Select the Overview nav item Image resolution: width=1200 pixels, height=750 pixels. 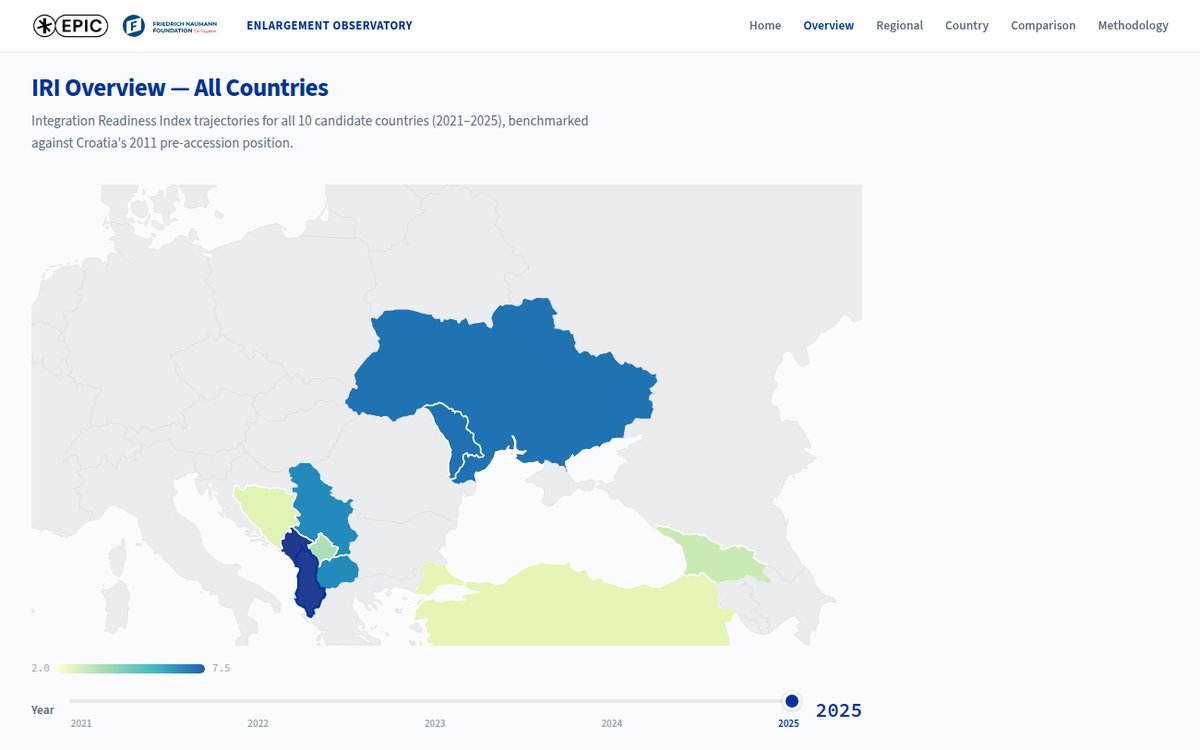pyautogui.click(x=829, y=26)
